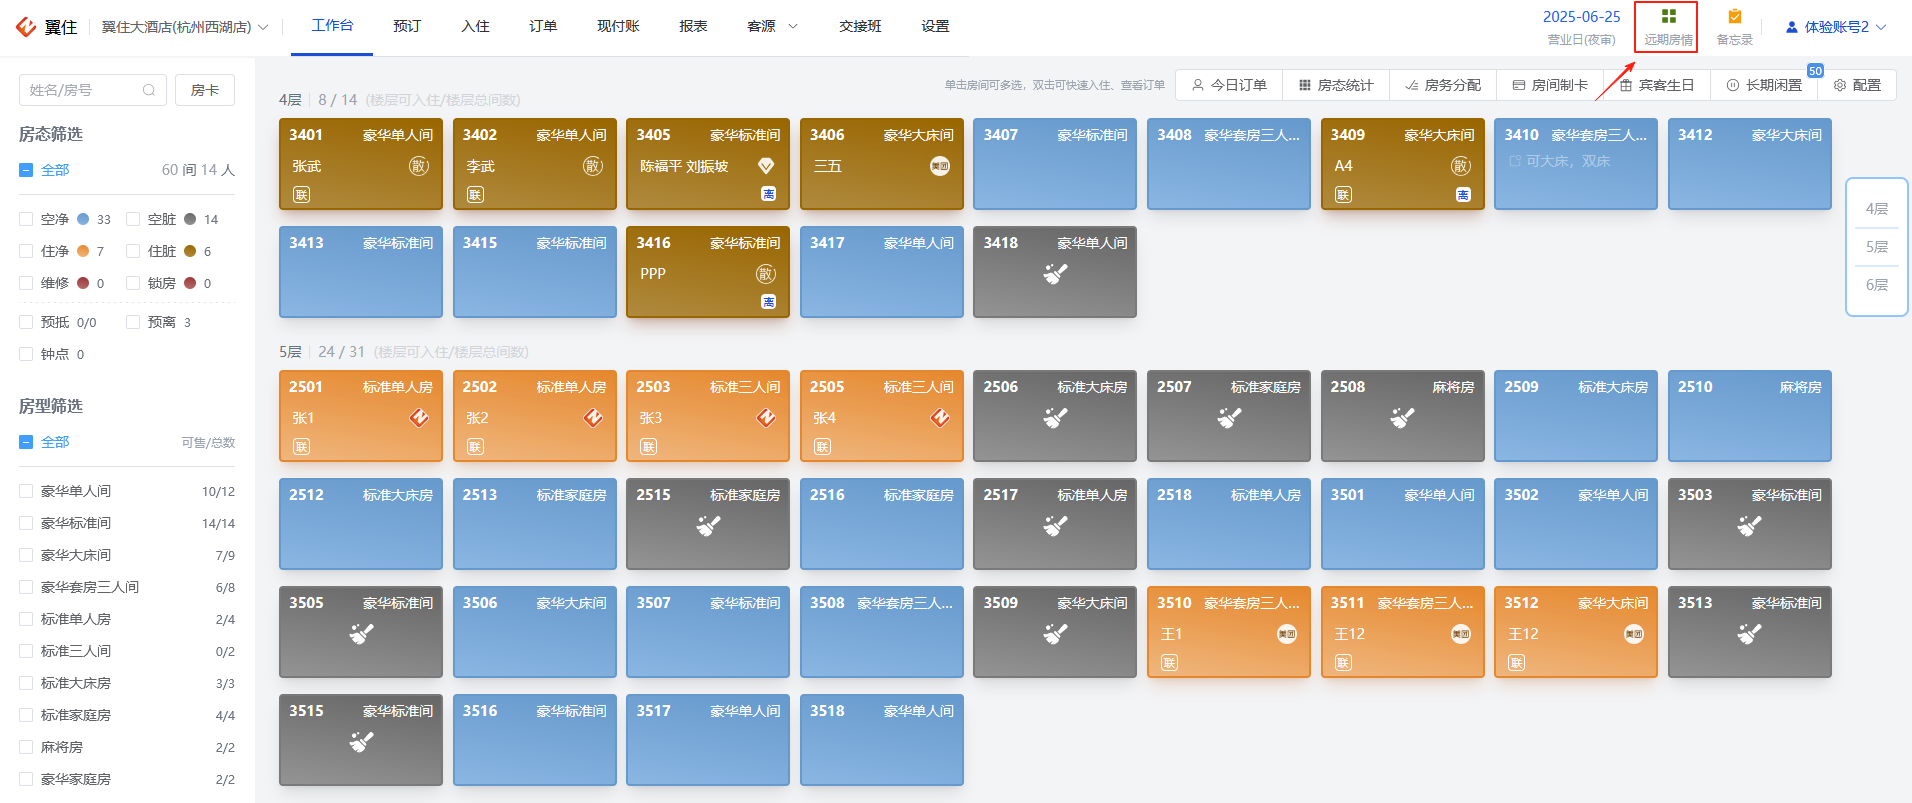Screen dimensions: 1912x803
Task: Switch to the 预订 tab
Action: click(407, 26)
